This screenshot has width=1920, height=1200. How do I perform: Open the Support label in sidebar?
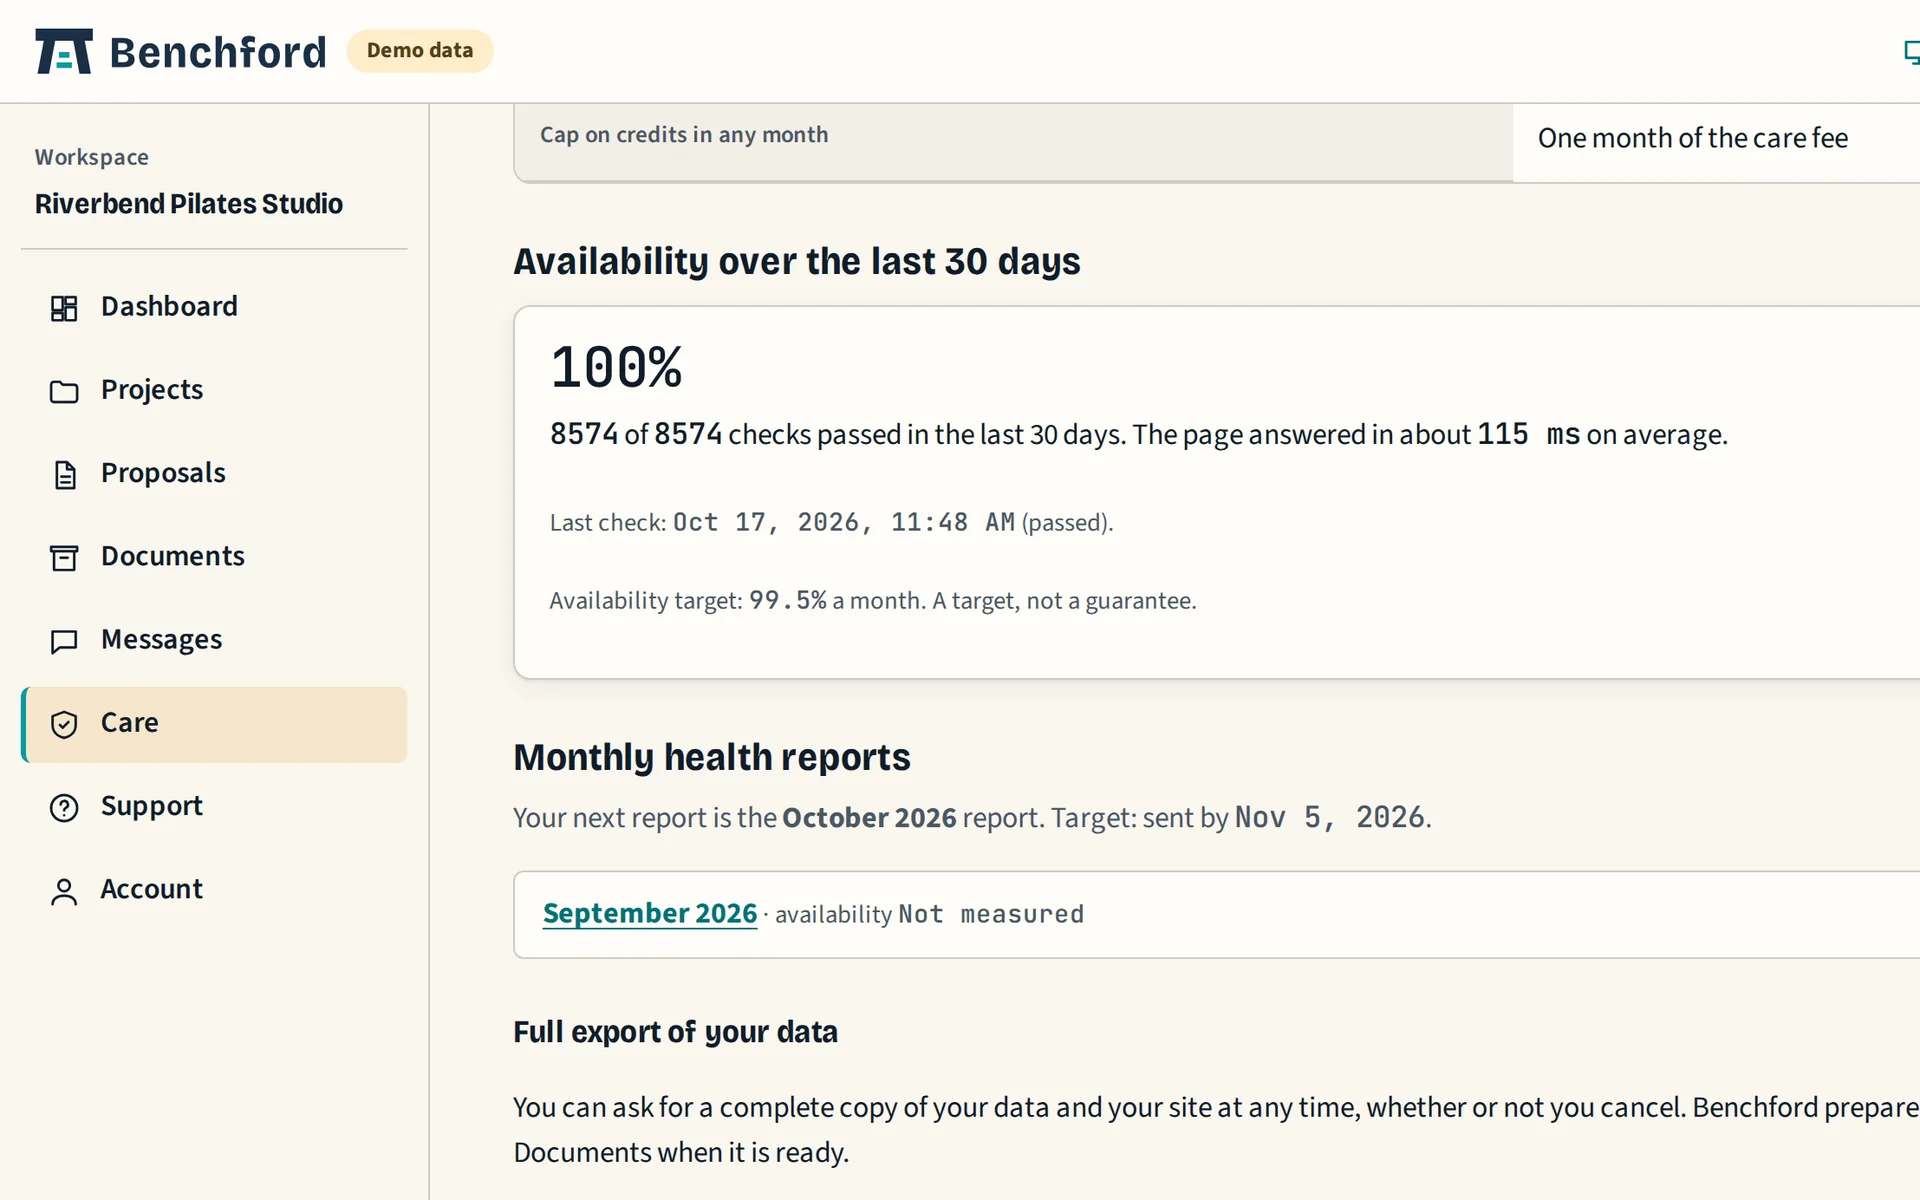click(x=151, y=806)
